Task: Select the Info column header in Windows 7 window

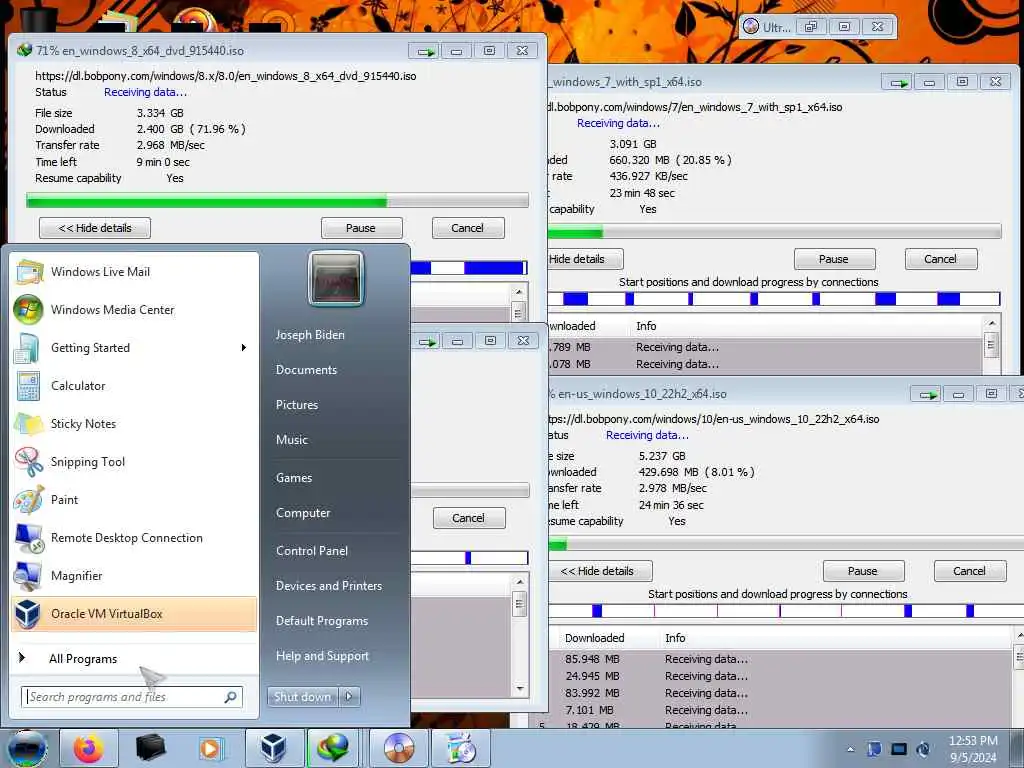Action: [x=647, y=326]
